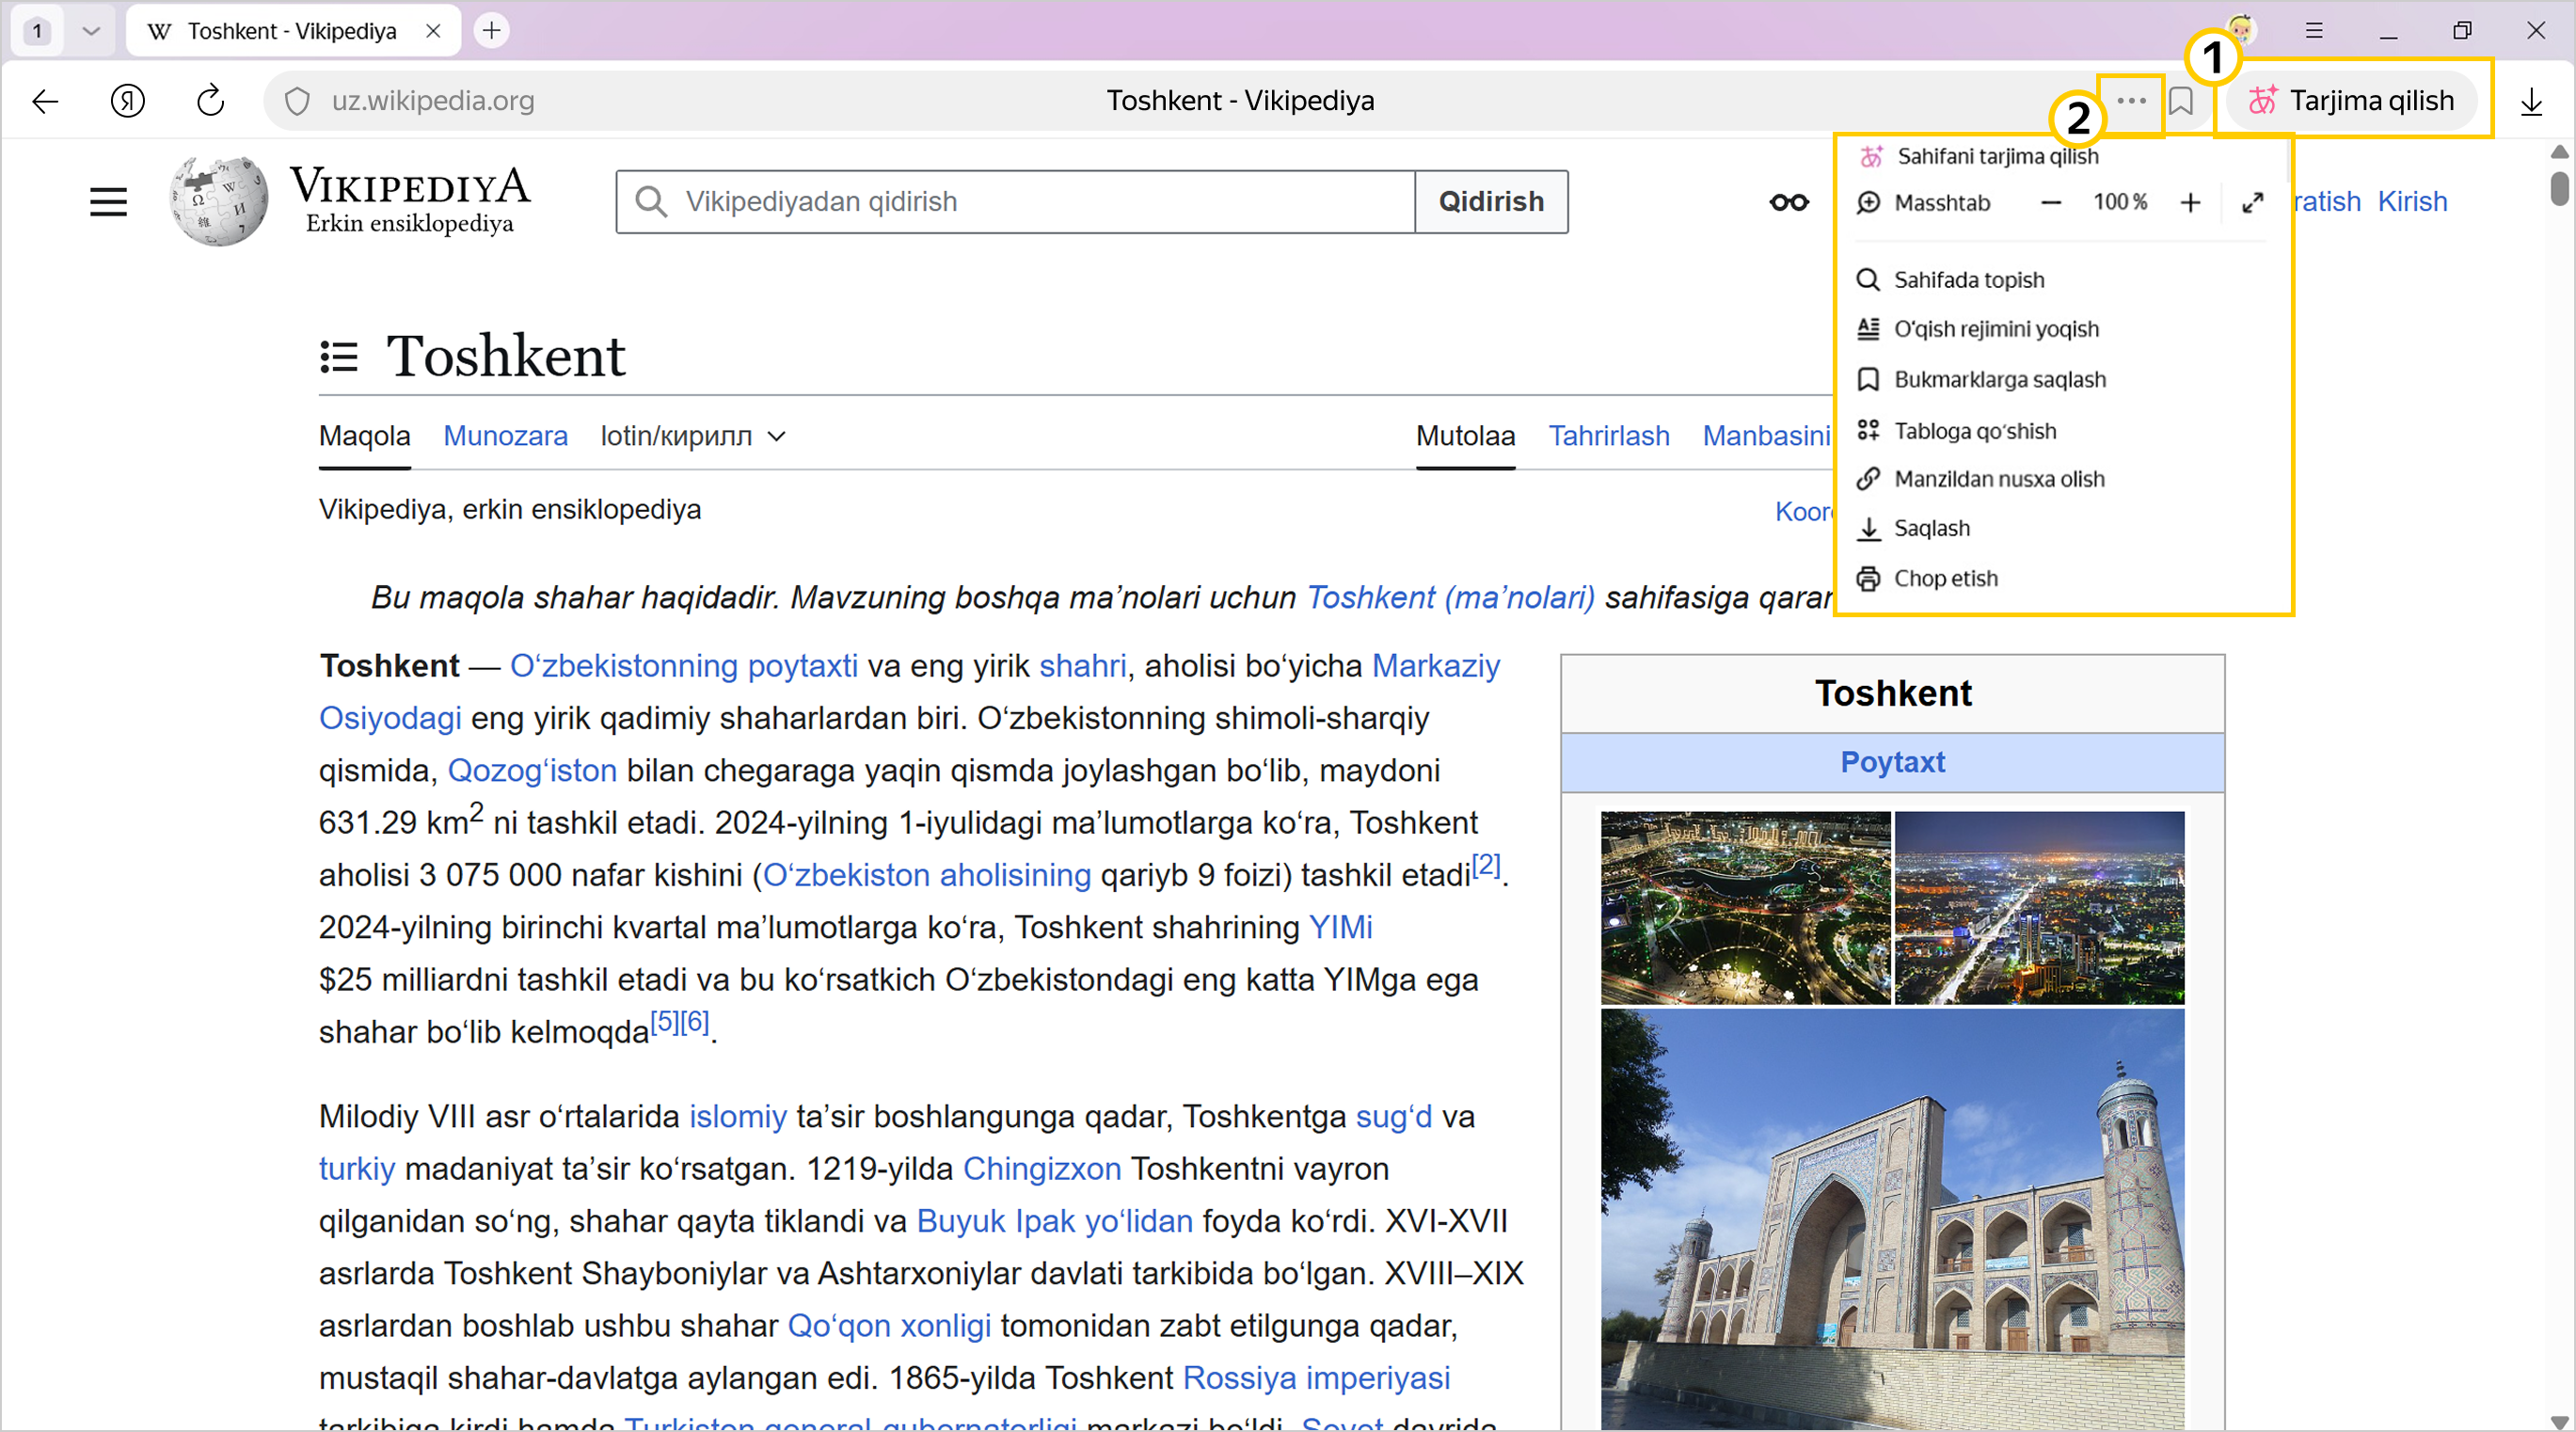2576x1432 pixels.
Task: Expand the tab groups dropdown arrow
Action: click(x=91, y=31)
